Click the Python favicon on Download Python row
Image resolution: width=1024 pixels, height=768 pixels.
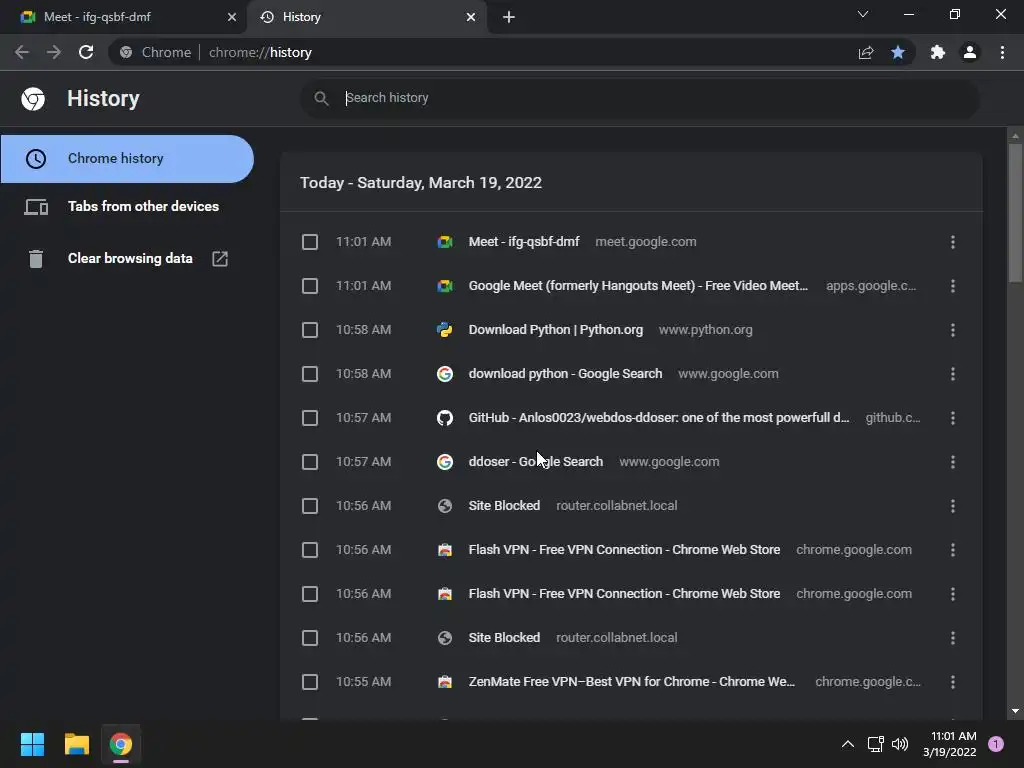(x=445, y=330)
